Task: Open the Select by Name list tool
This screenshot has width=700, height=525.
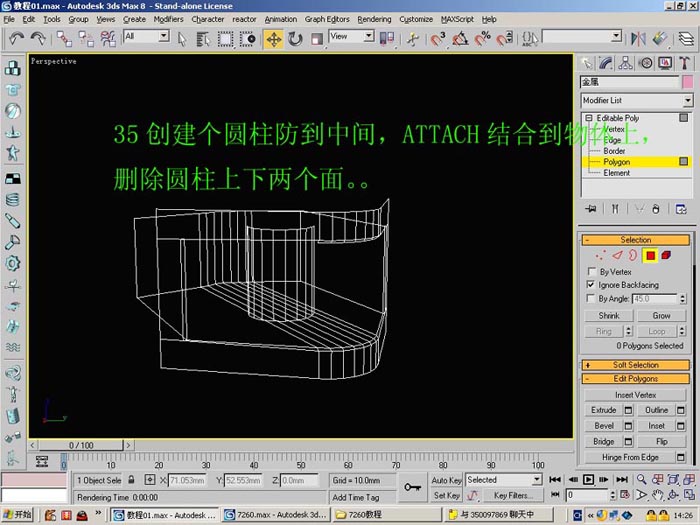Action: coord(203,39)
